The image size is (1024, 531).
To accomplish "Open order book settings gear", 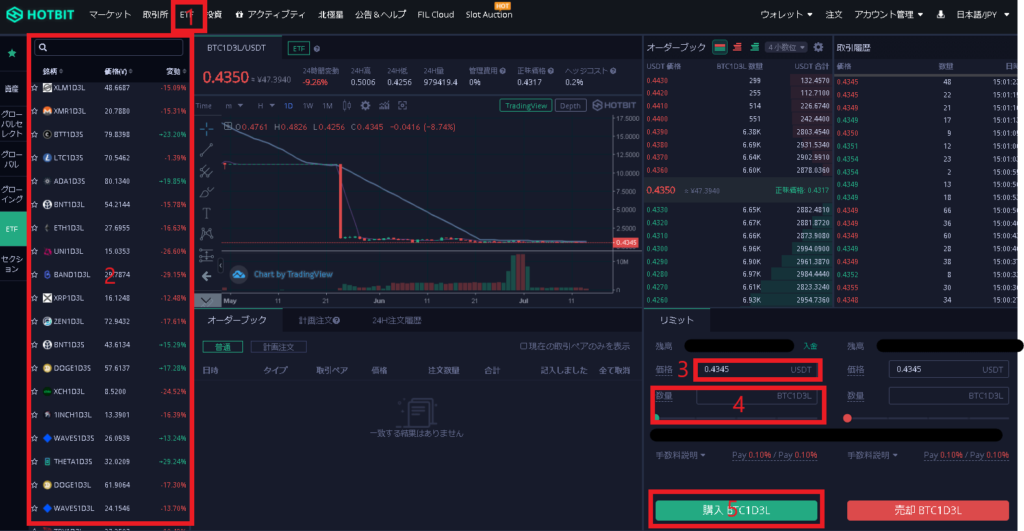I will pyautogui.click(x=818, y=47).
